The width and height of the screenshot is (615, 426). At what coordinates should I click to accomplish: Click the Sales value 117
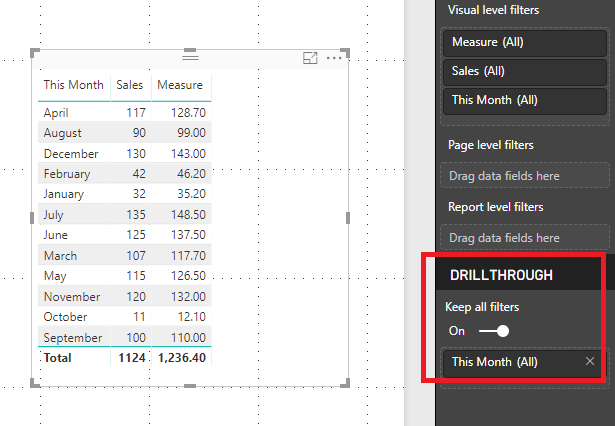136,113
